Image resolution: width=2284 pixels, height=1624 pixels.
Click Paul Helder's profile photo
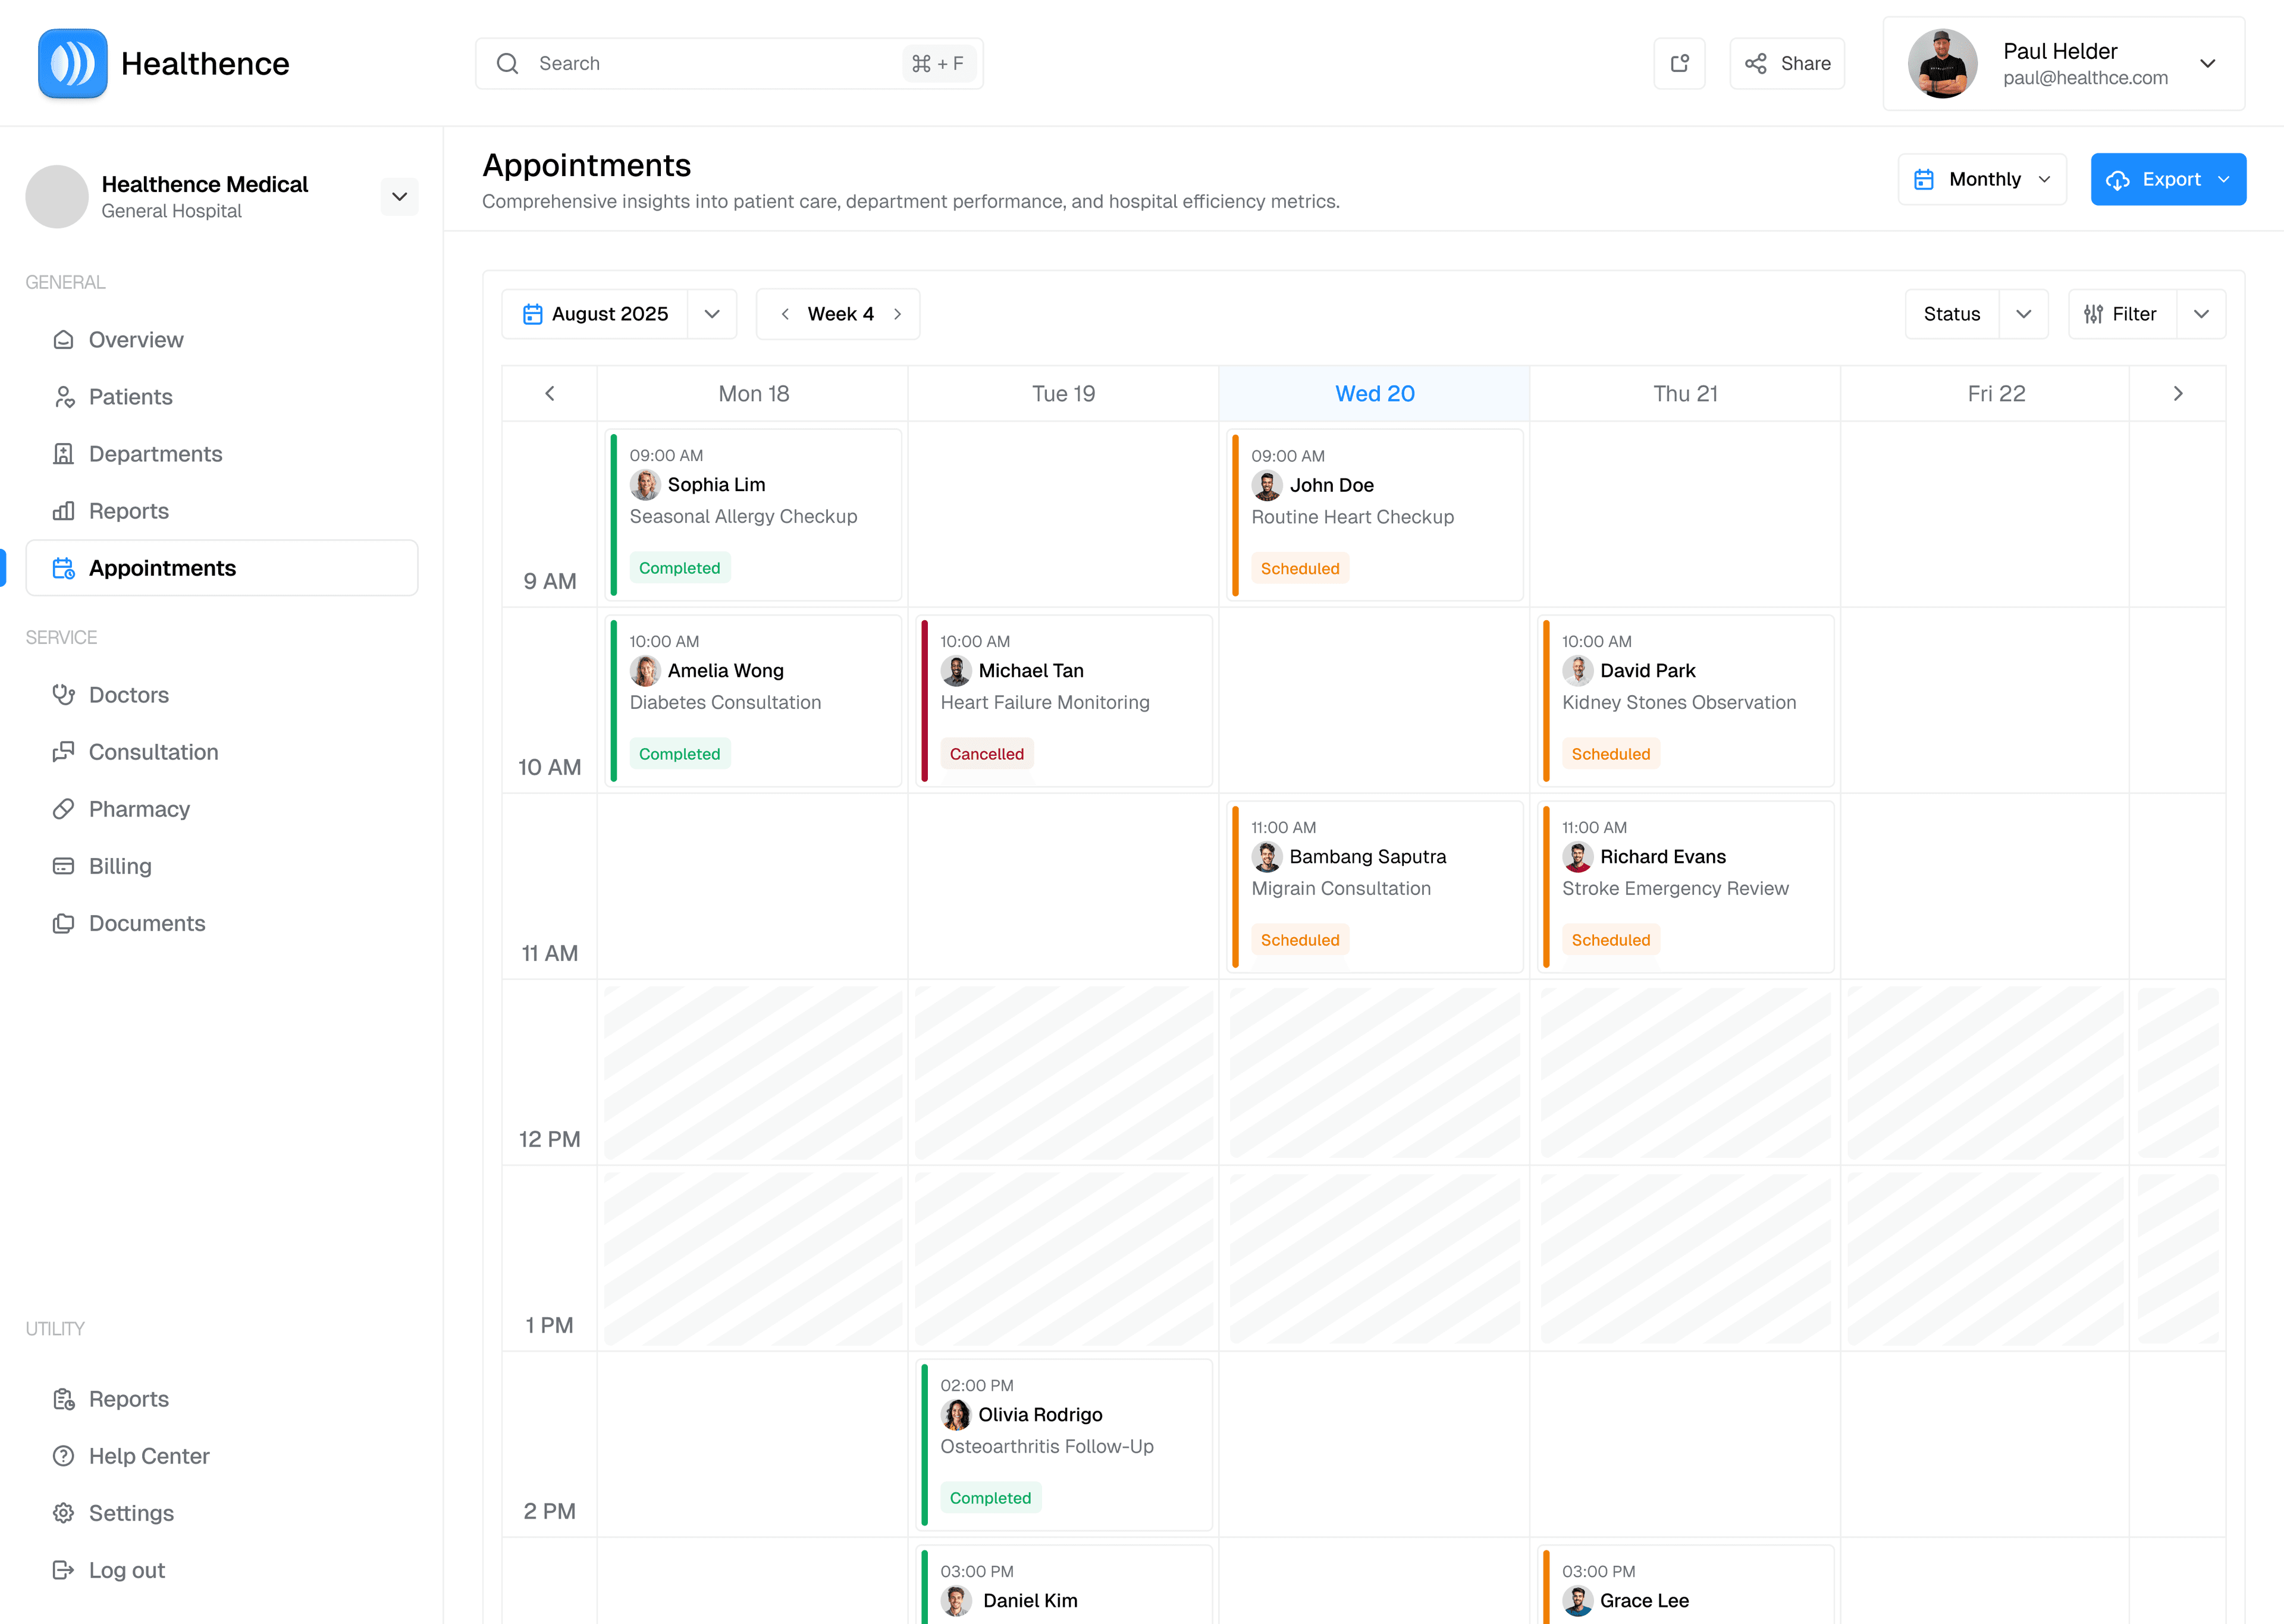coord(1942,63)
